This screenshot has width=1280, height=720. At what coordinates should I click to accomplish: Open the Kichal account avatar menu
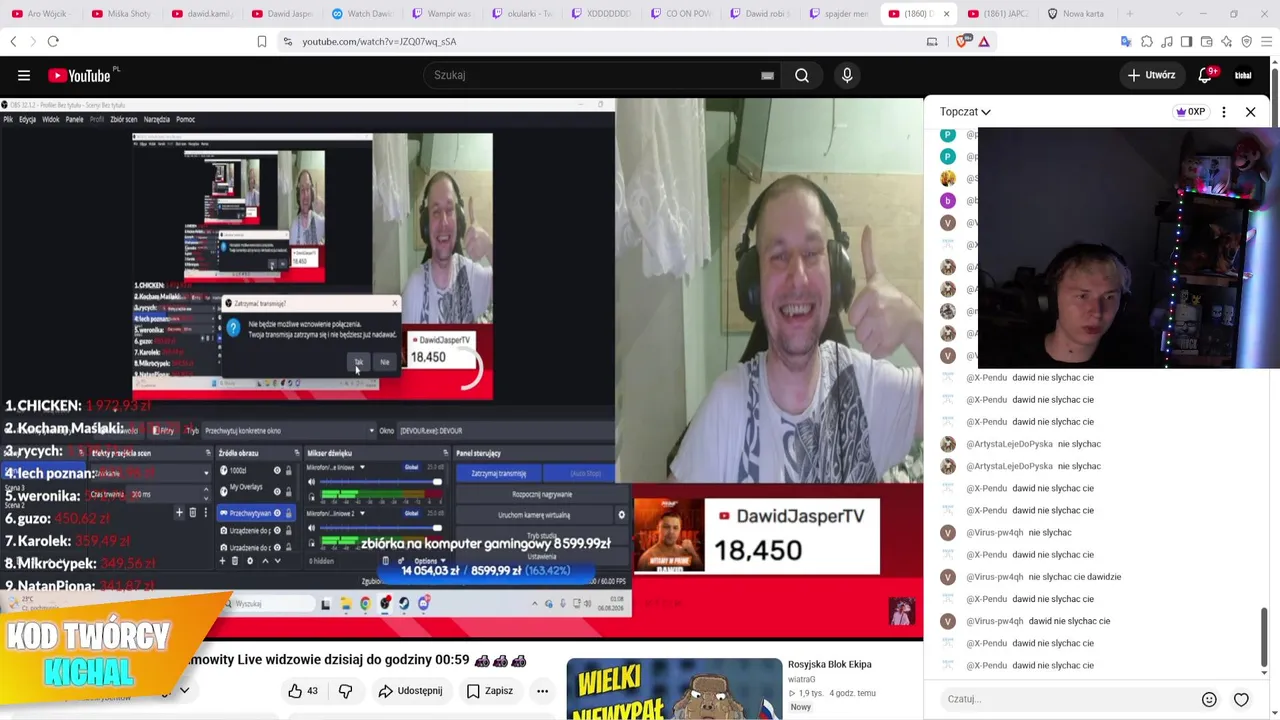tap(1243, 75)
